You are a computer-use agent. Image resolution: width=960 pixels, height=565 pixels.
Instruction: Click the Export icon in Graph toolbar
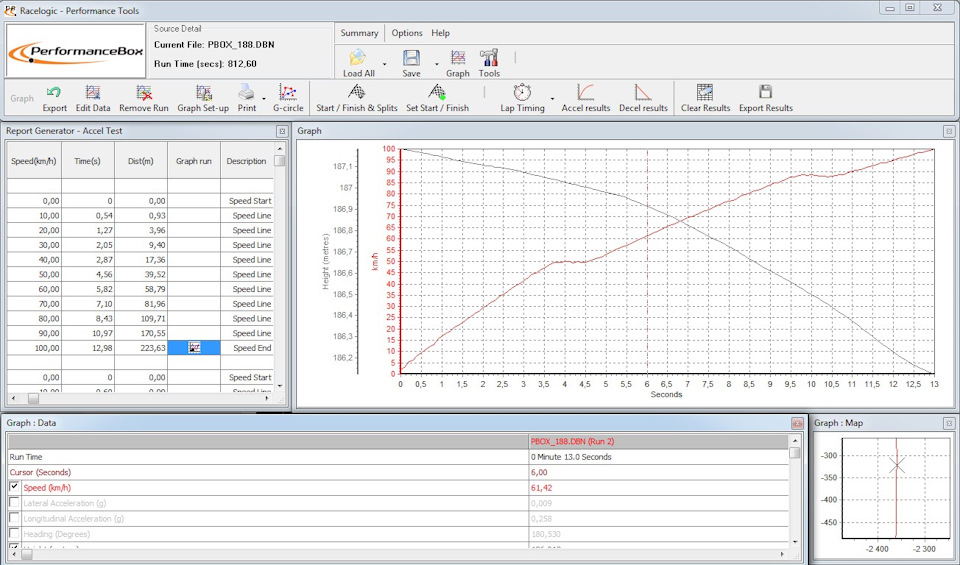click(x=54, y=97)
